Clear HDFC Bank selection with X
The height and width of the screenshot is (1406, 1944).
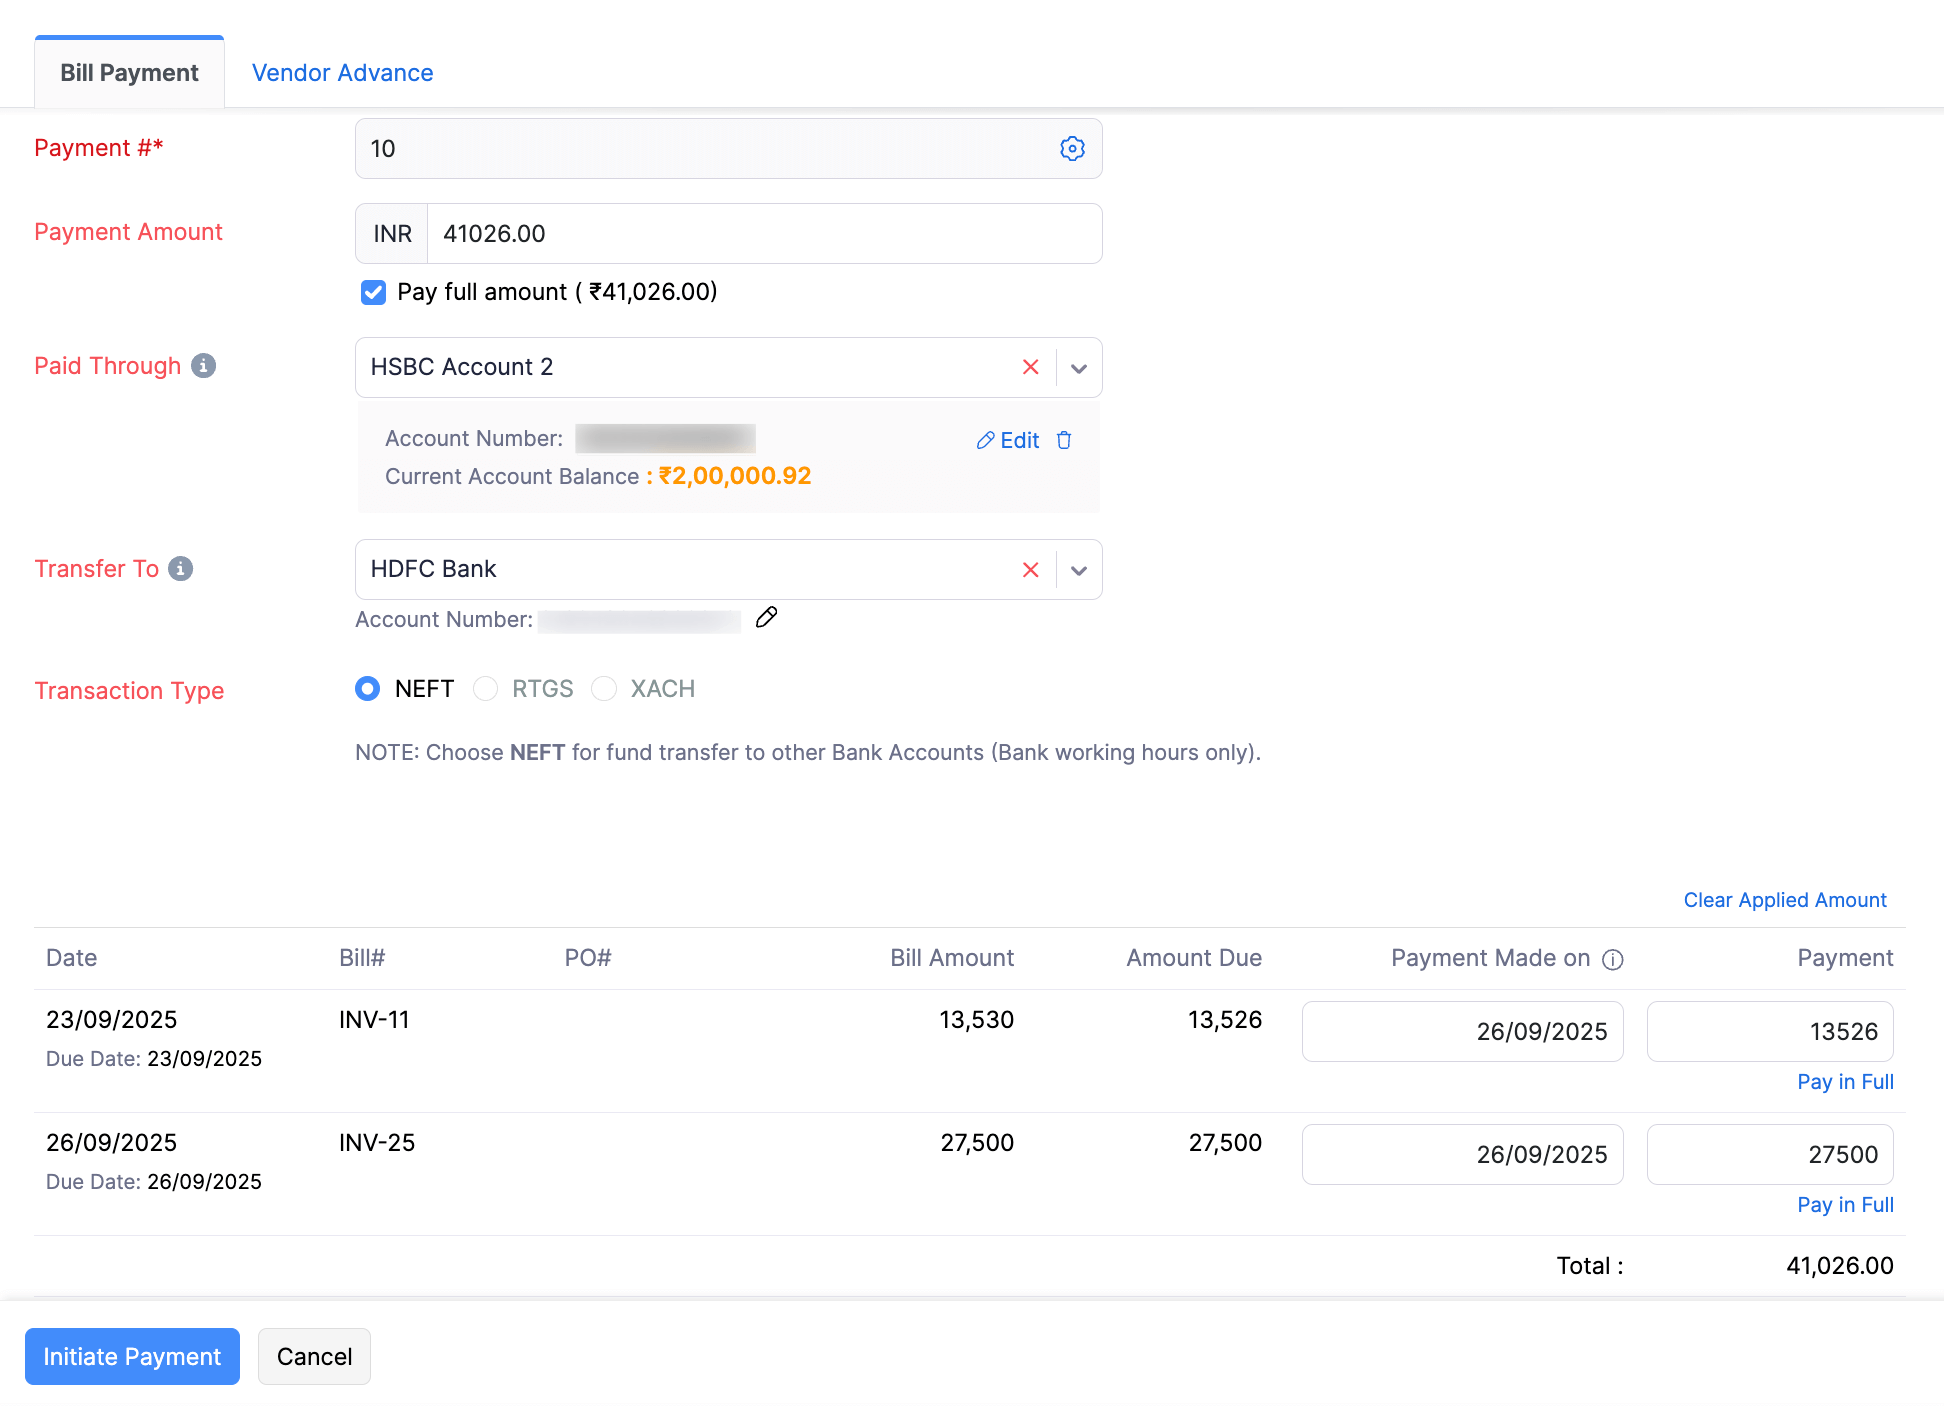[1030, 570]
